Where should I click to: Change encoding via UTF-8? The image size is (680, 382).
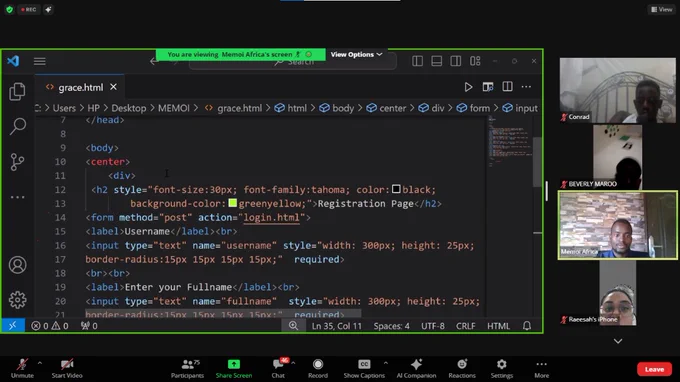[x=433, y=326]
